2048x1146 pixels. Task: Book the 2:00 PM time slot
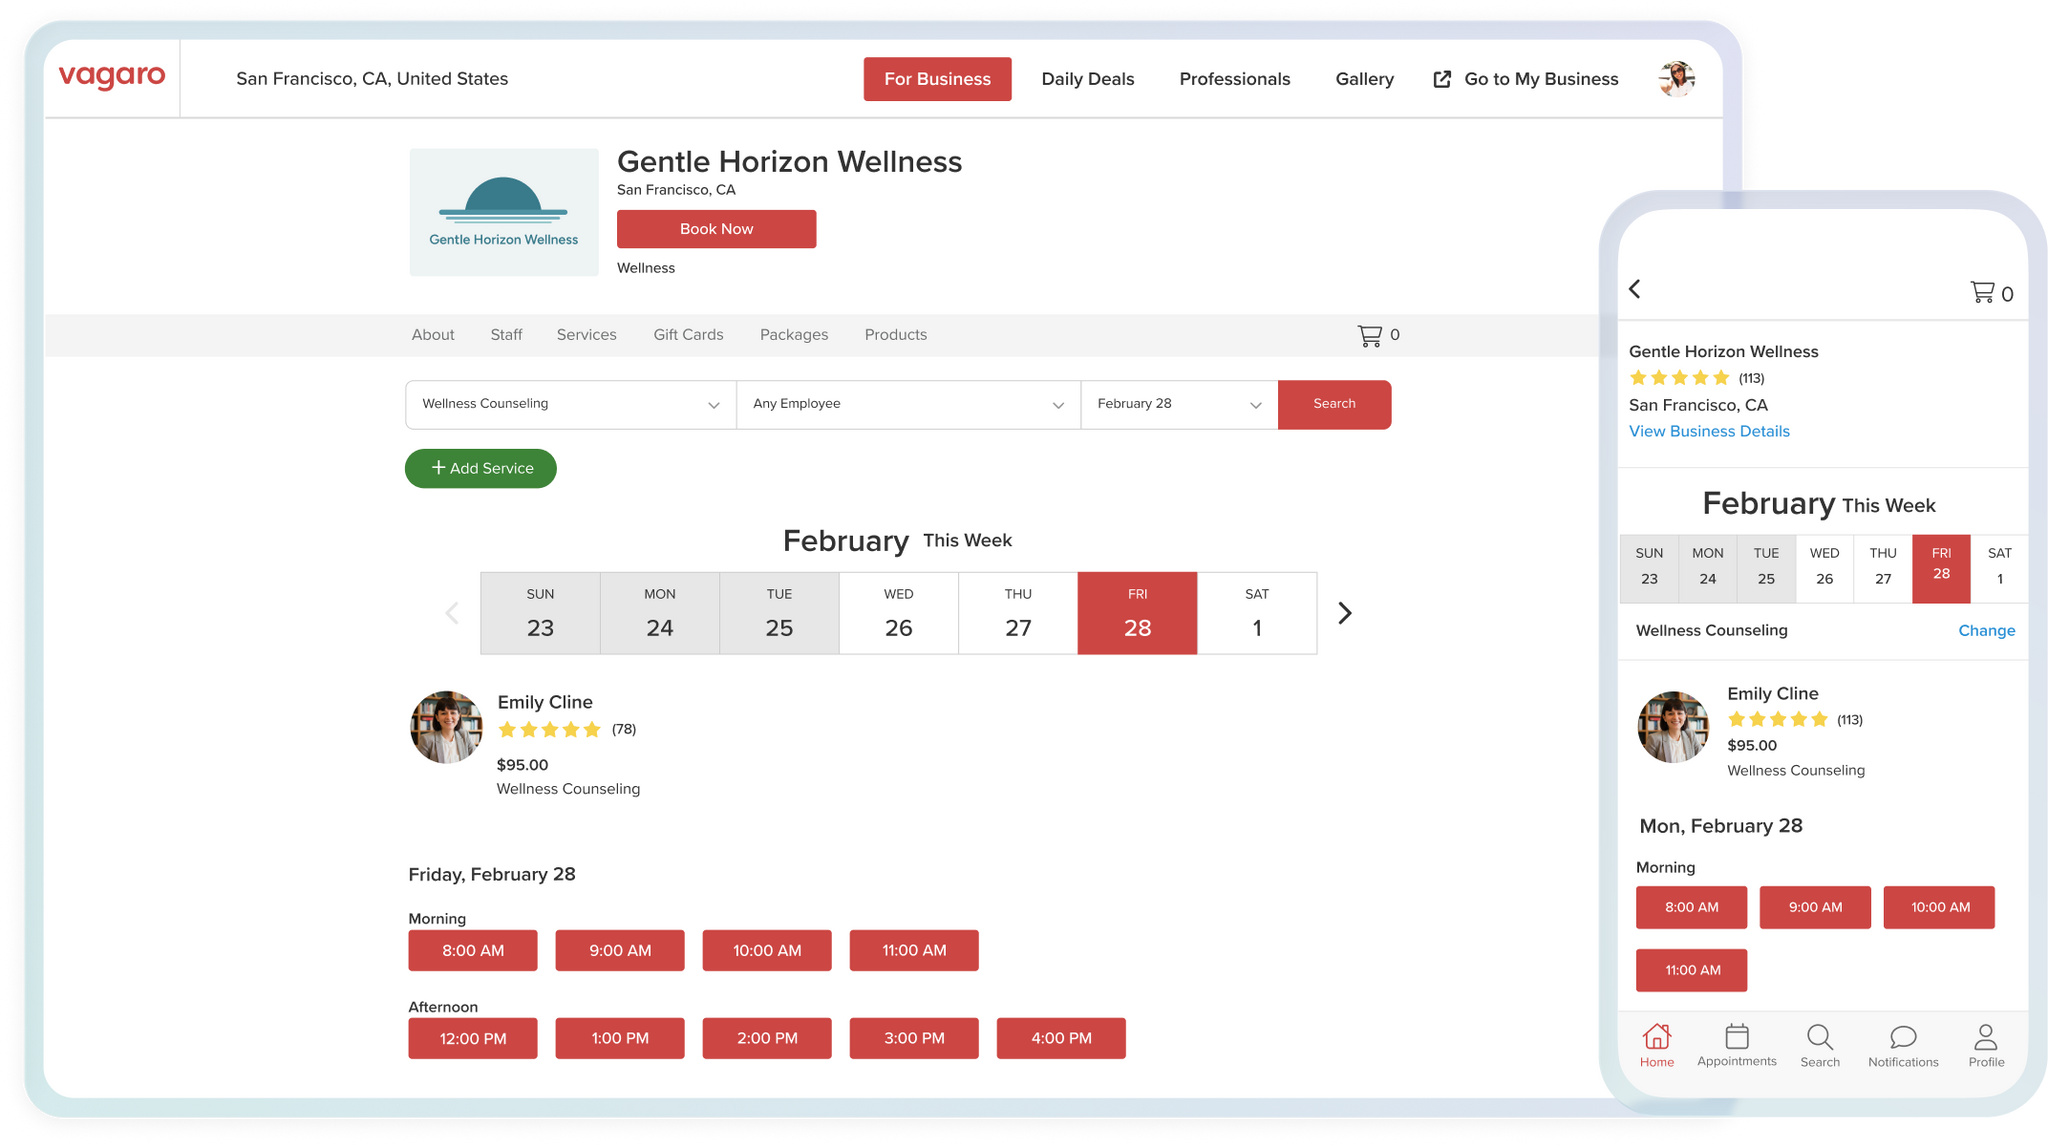767,1038
